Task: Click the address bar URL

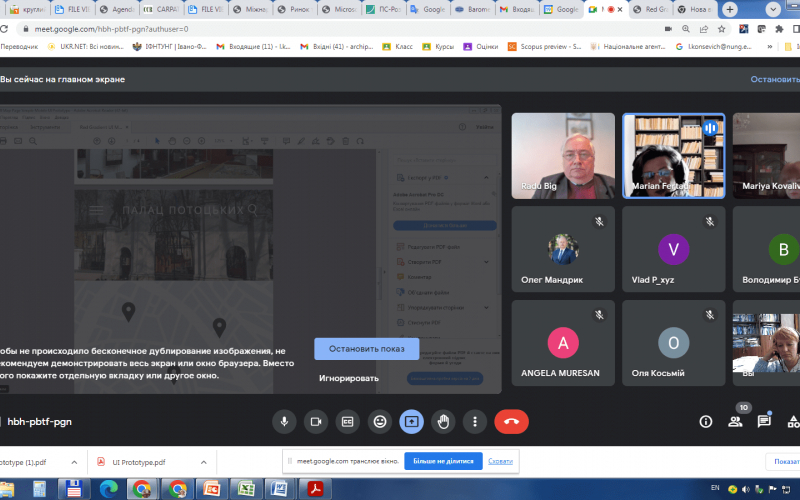Action: pos(111,29)
